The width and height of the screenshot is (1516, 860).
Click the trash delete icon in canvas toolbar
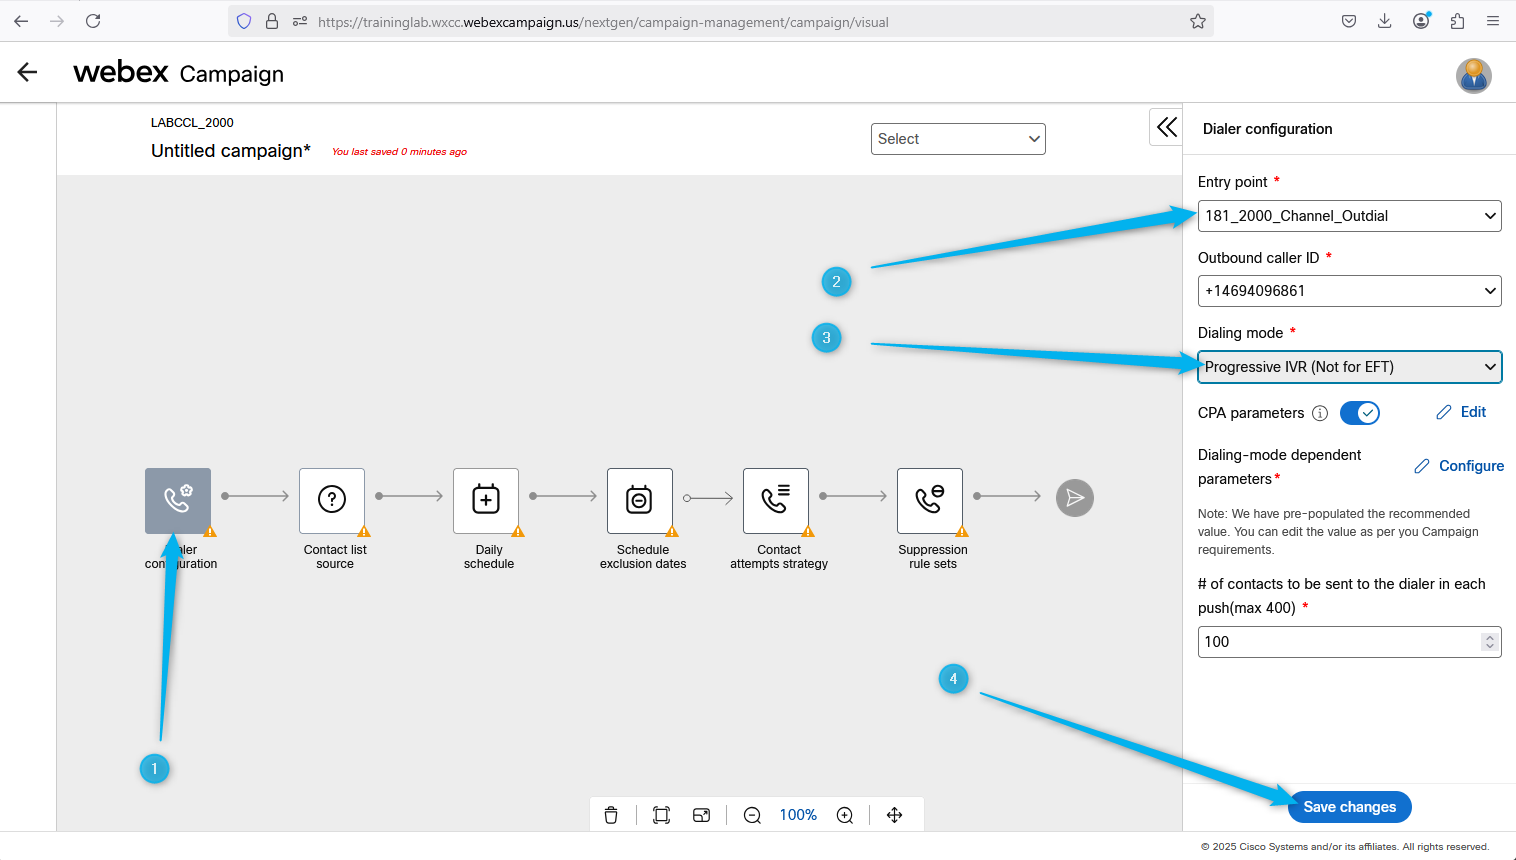(x=611, y=815)
